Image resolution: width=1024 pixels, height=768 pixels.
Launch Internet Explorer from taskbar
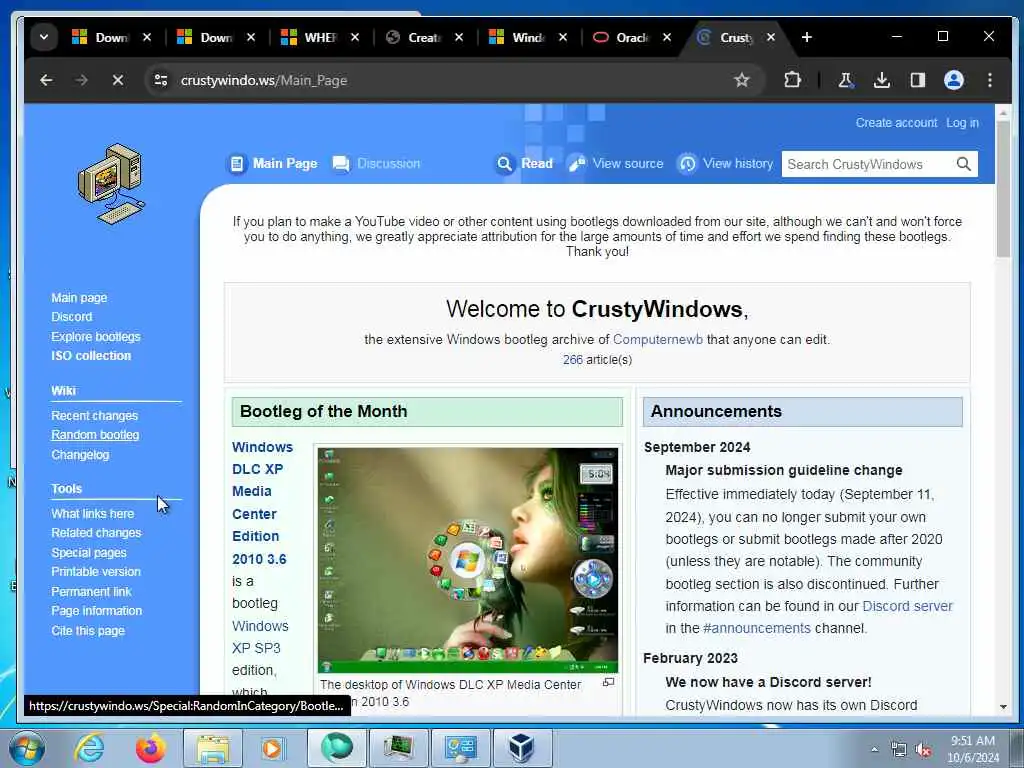point(88,748)
